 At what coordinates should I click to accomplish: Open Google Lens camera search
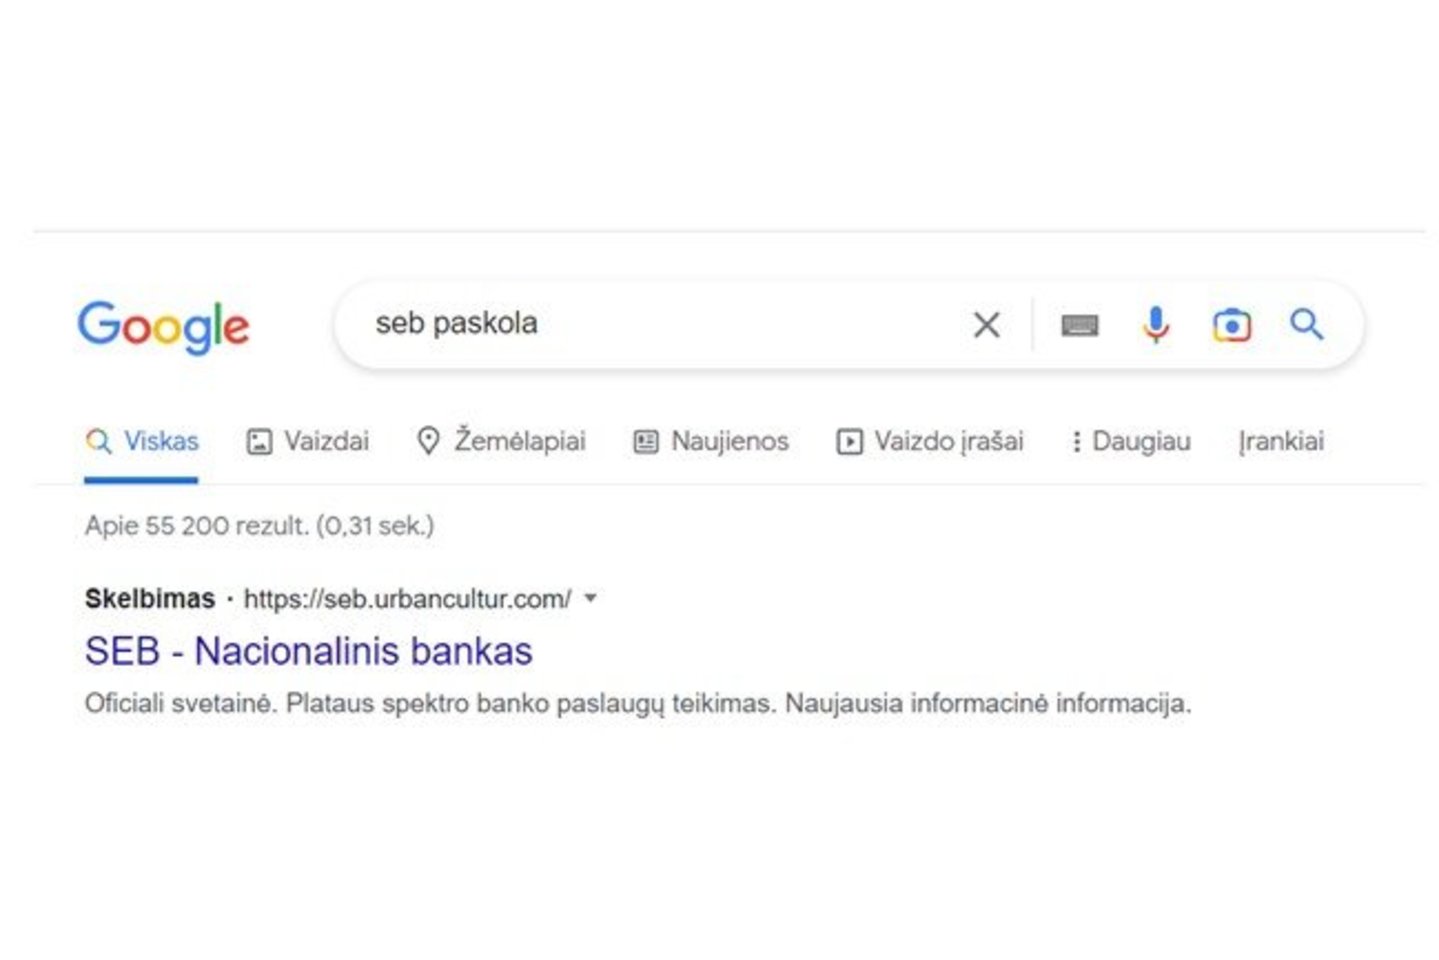click(x=1231, y=325)
